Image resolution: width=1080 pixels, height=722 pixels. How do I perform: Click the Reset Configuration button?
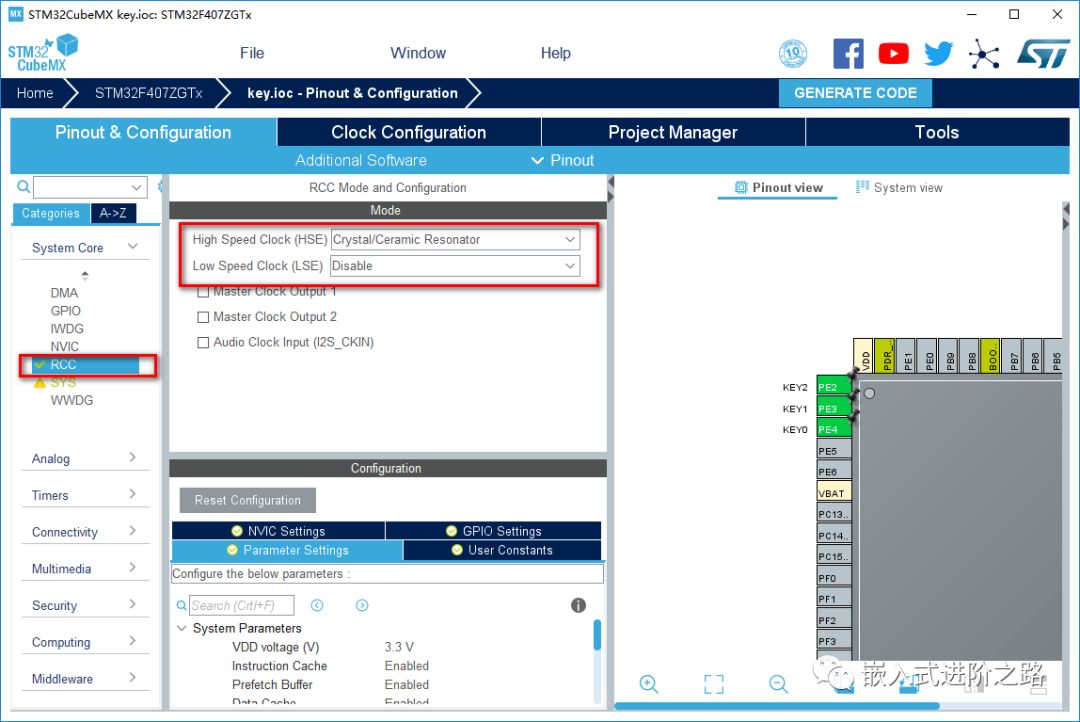(248, 500)
